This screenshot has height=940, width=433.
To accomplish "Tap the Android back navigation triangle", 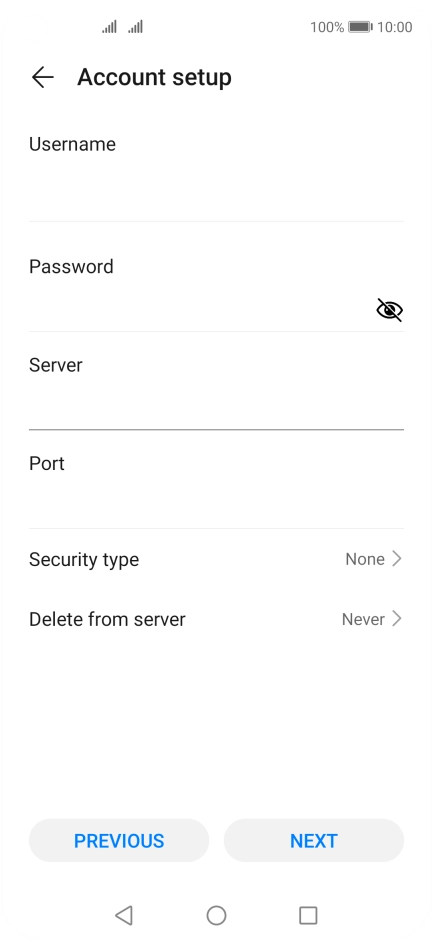I will click(124, 915).
